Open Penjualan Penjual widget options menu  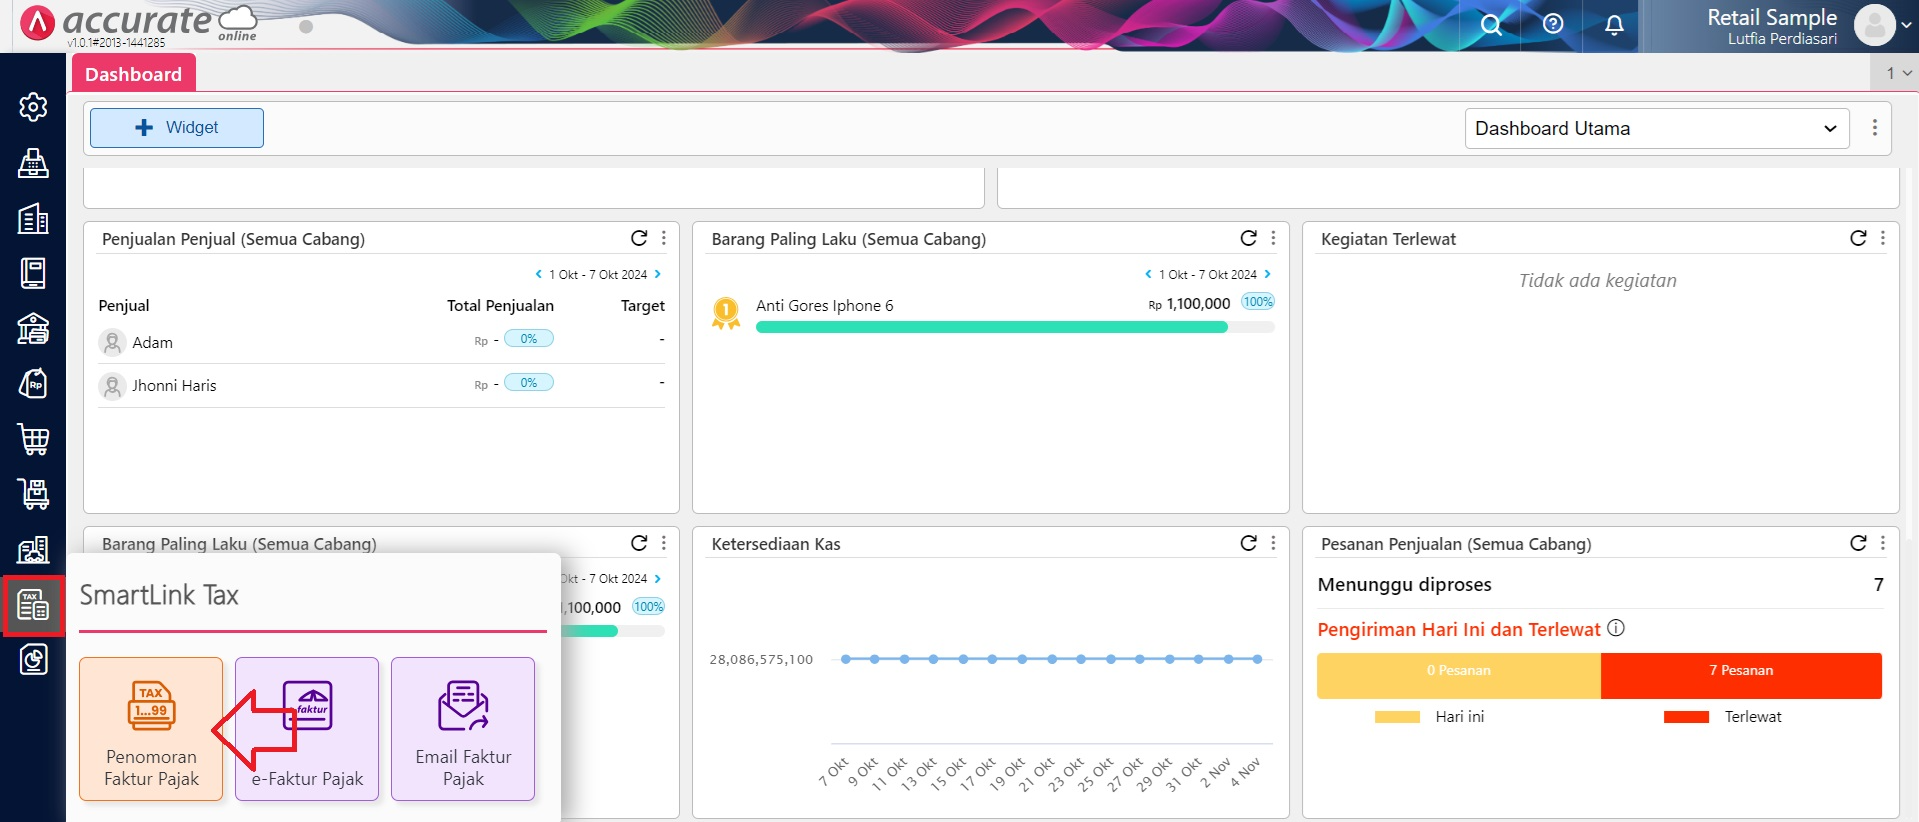[x=664, y=238]
